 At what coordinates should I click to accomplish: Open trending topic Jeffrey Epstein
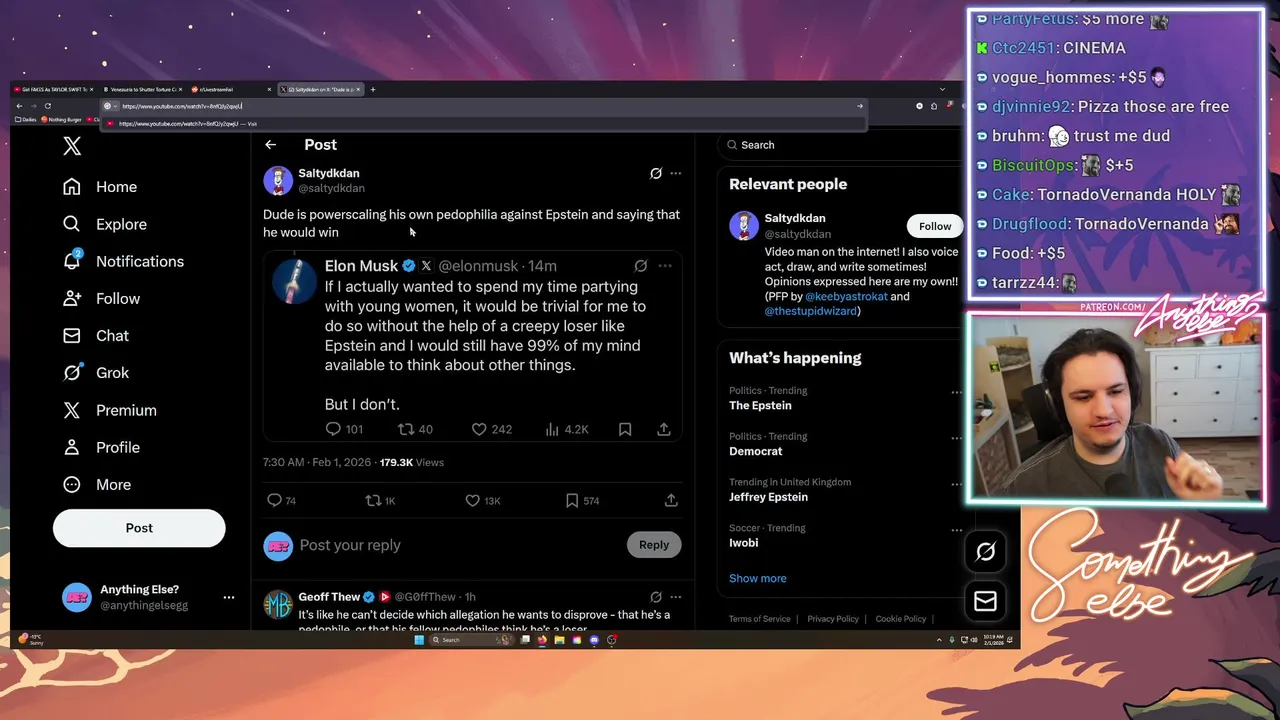coord(768,497)
